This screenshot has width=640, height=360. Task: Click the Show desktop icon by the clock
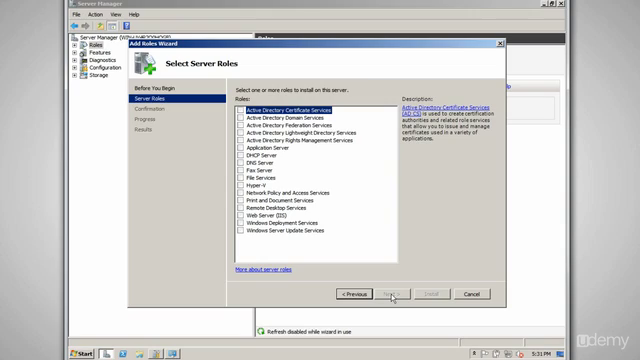coord(560,354)
